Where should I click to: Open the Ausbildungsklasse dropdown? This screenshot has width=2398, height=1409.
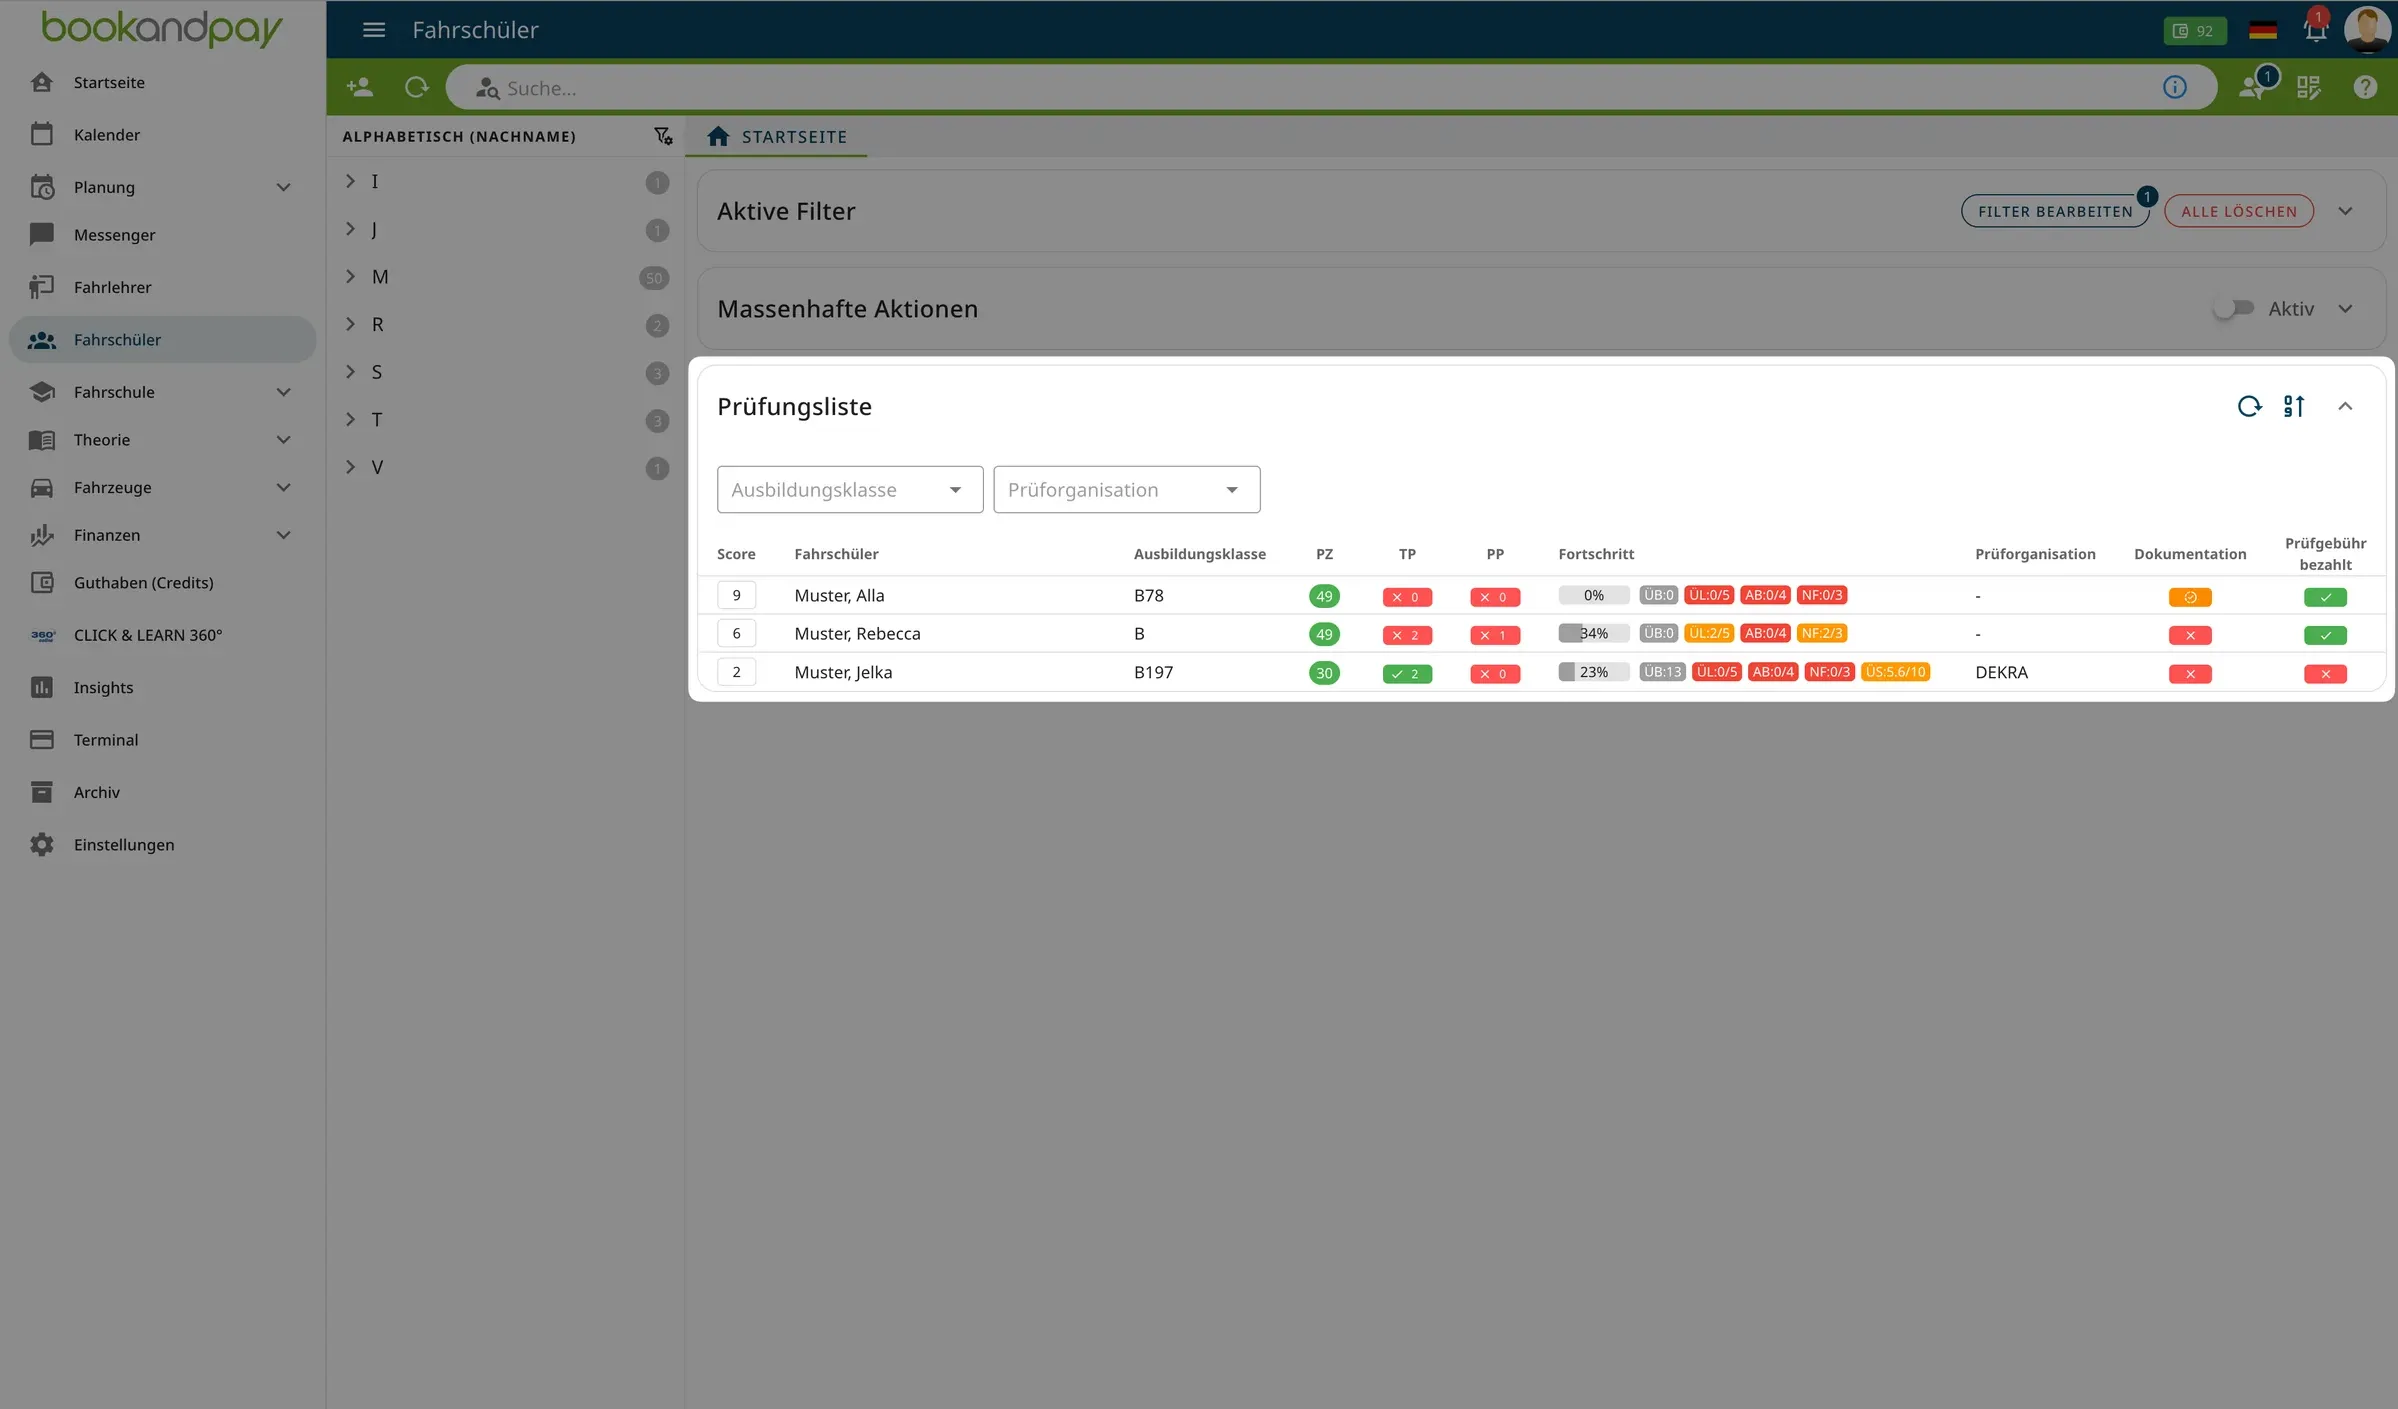850,489
